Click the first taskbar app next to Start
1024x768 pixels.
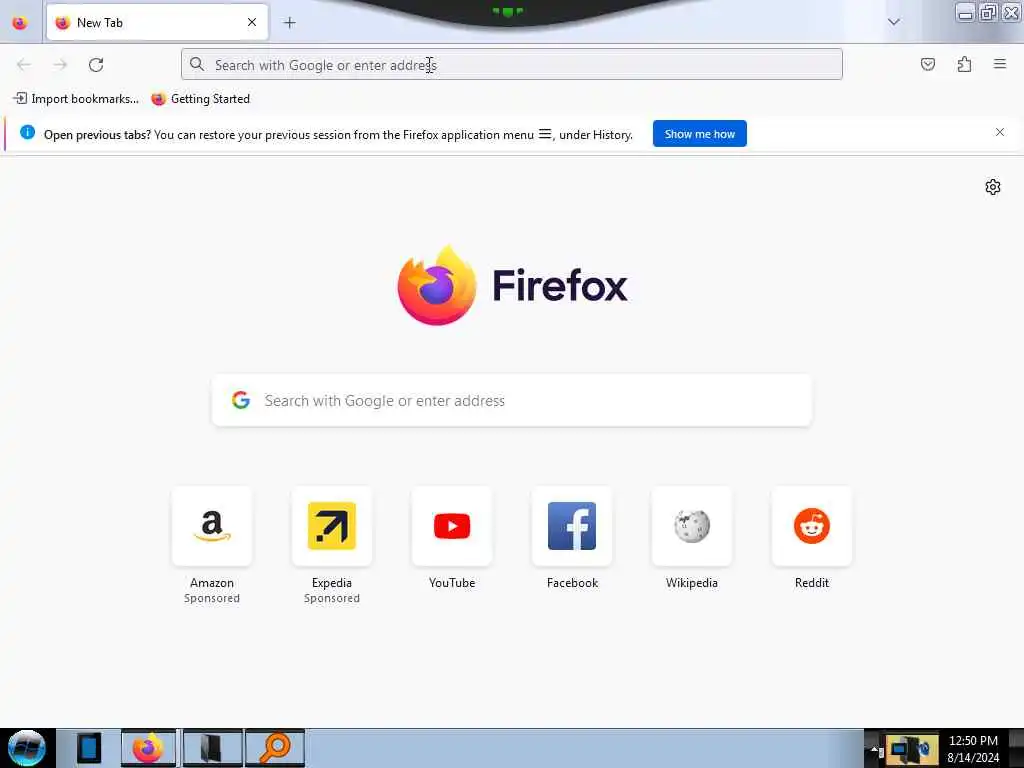coord(88,748)
